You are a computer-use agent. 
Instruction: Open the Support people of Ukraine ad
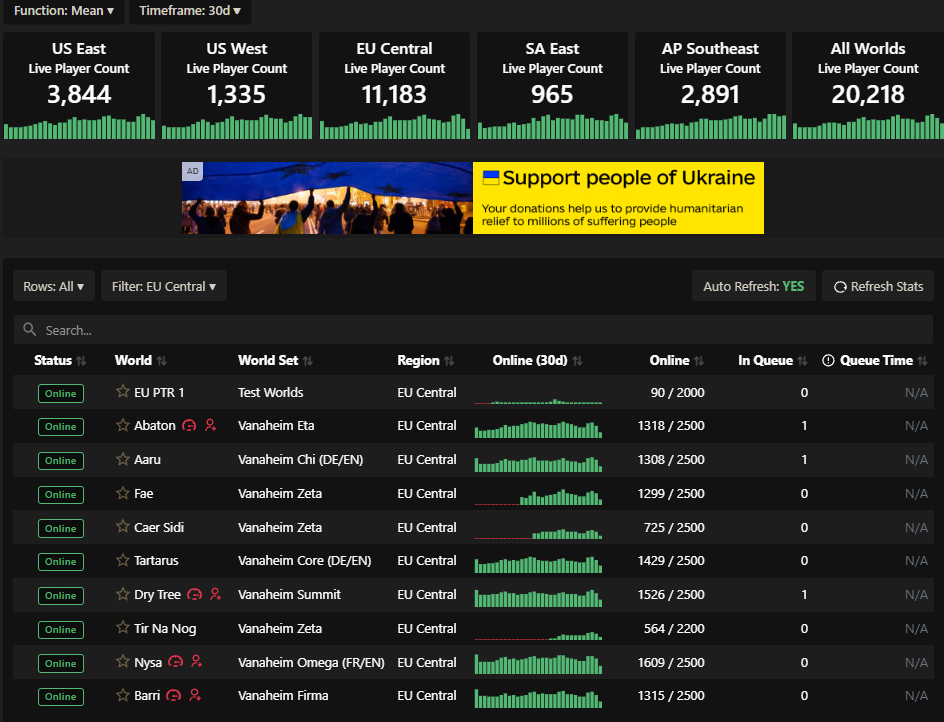coord(473,198)
